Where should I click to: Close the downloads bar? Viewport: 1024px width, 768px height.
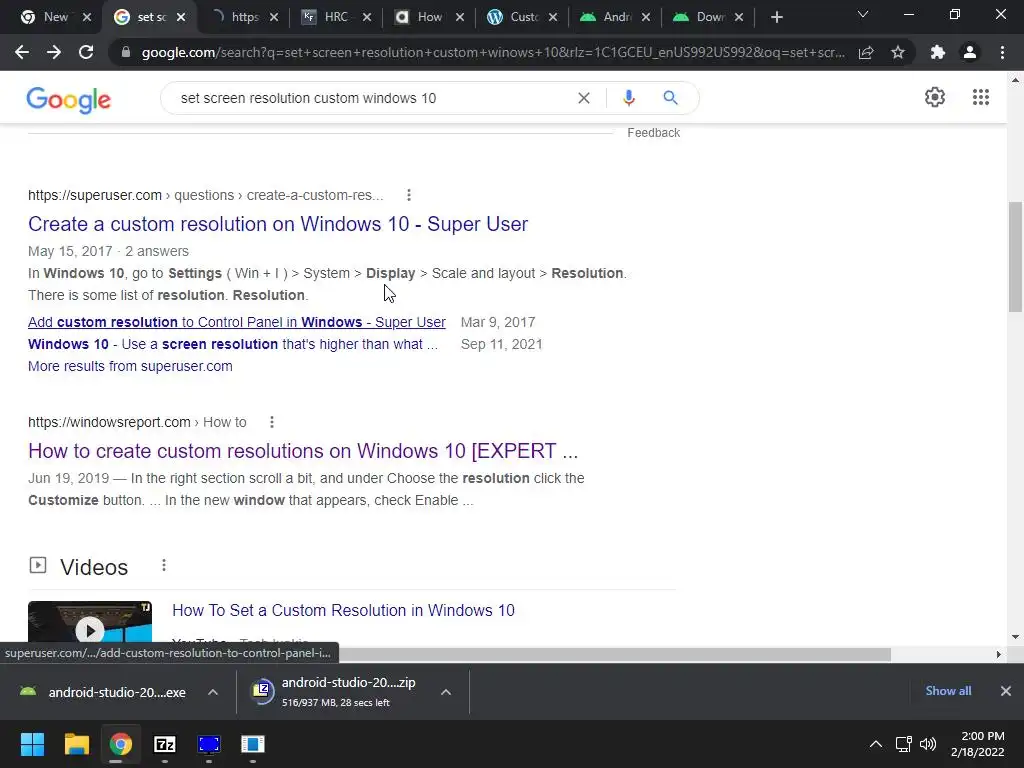tap(1006, 691)
